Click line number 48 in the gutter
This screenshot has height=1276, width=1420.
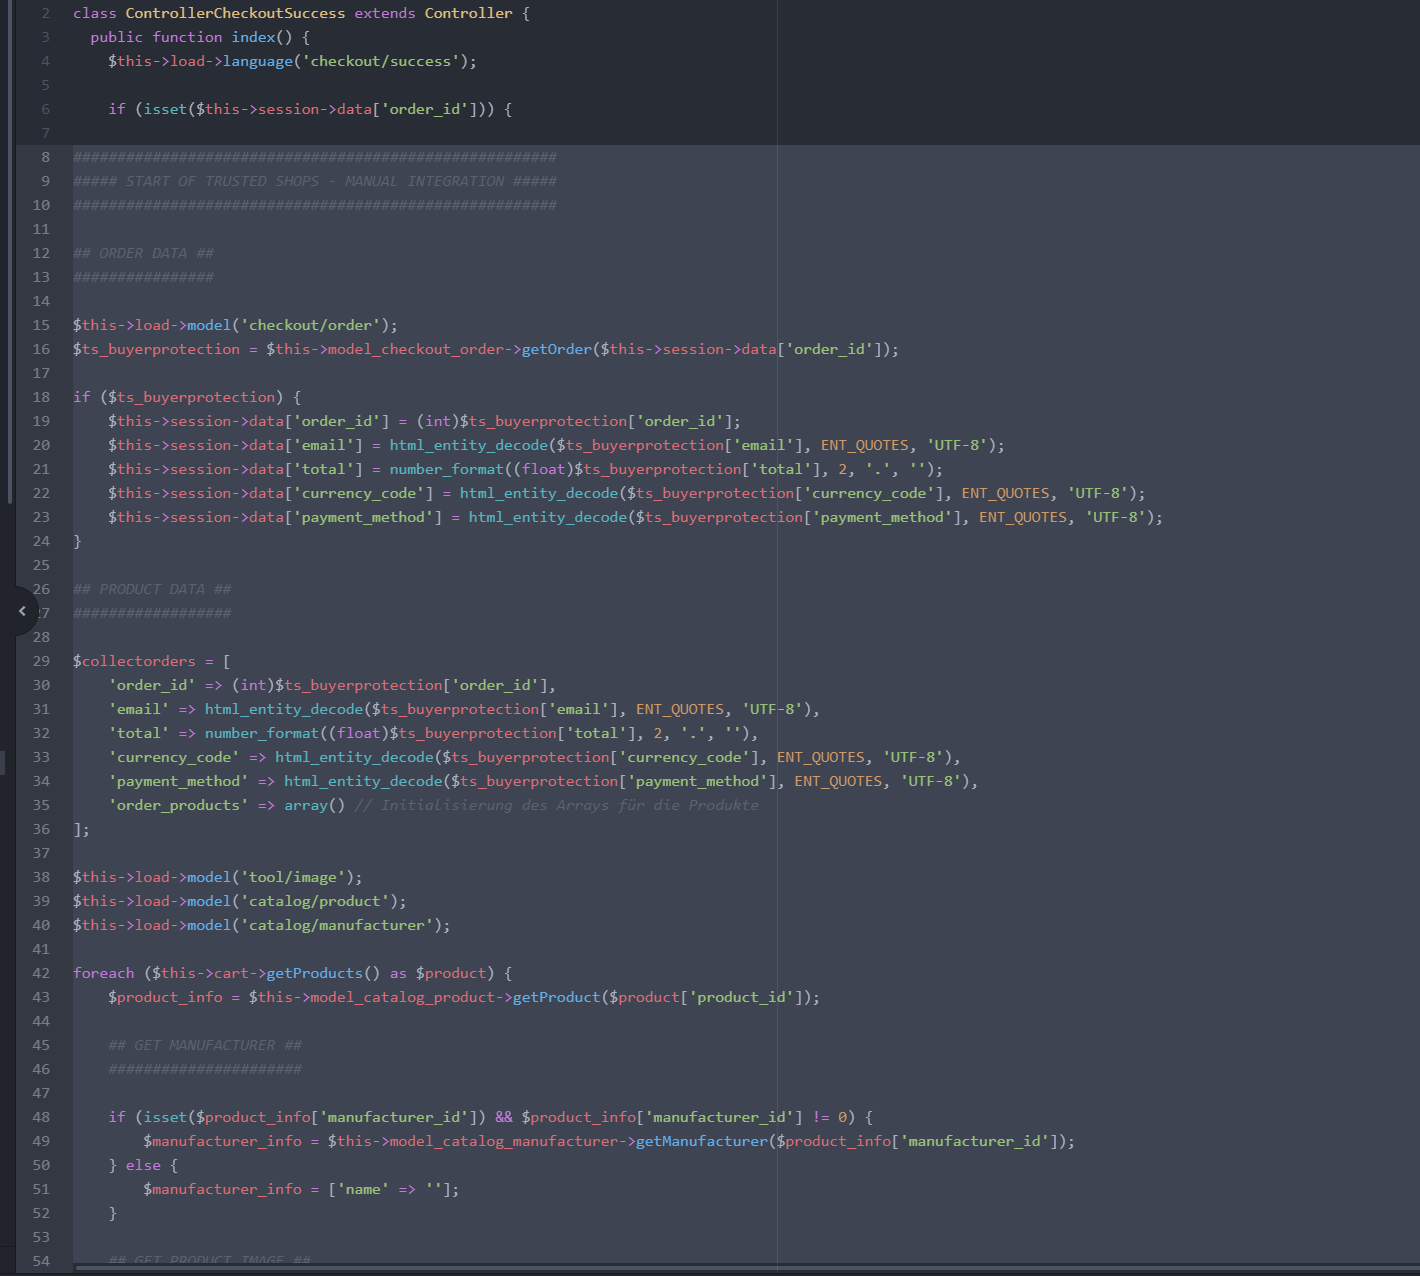pyautogui.click(x=41, y=1117)
